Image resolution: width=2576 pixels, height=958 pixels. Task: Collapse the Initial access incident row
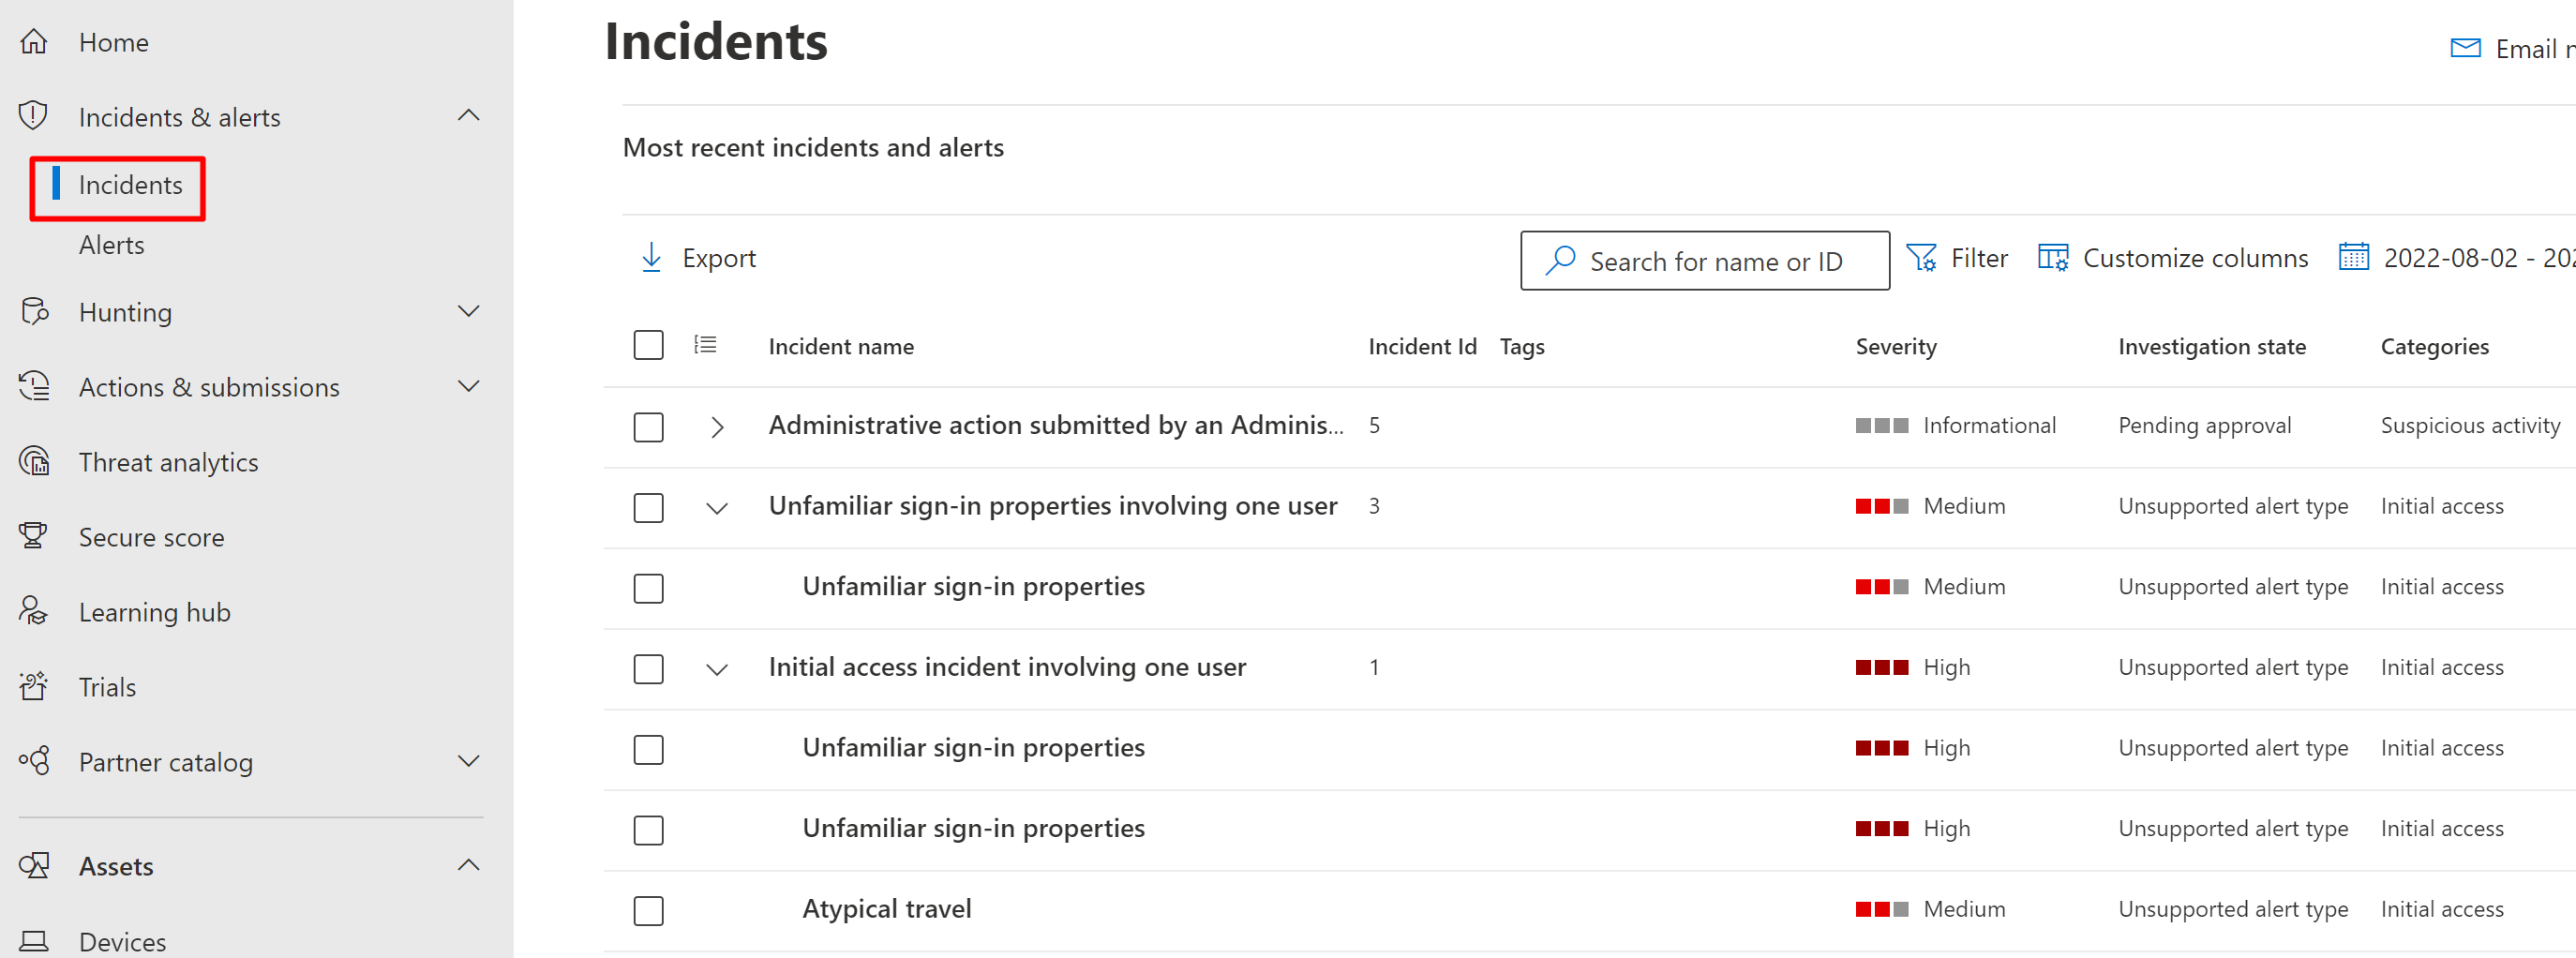[x=717, y=669]
